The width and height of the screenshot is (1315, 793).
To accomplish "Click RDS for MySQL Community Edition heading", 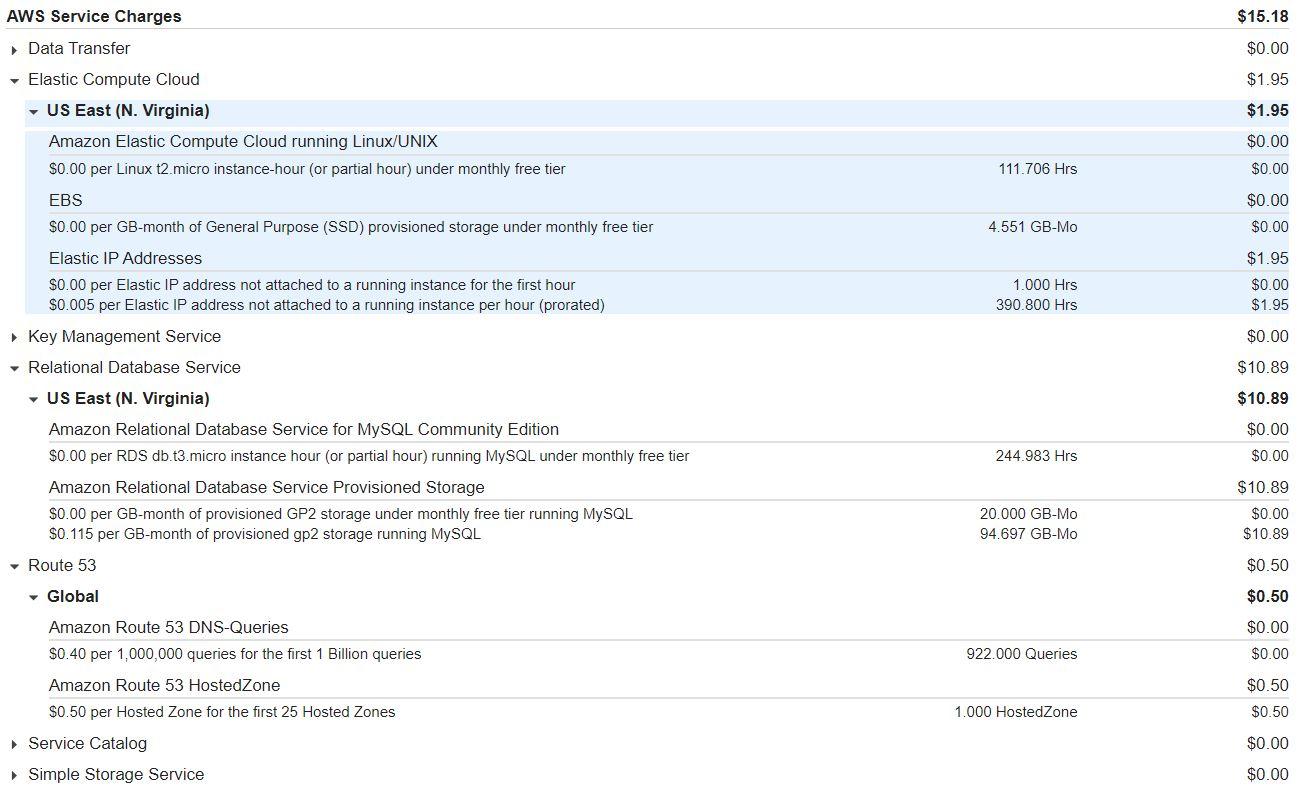I will pos(304,429).
